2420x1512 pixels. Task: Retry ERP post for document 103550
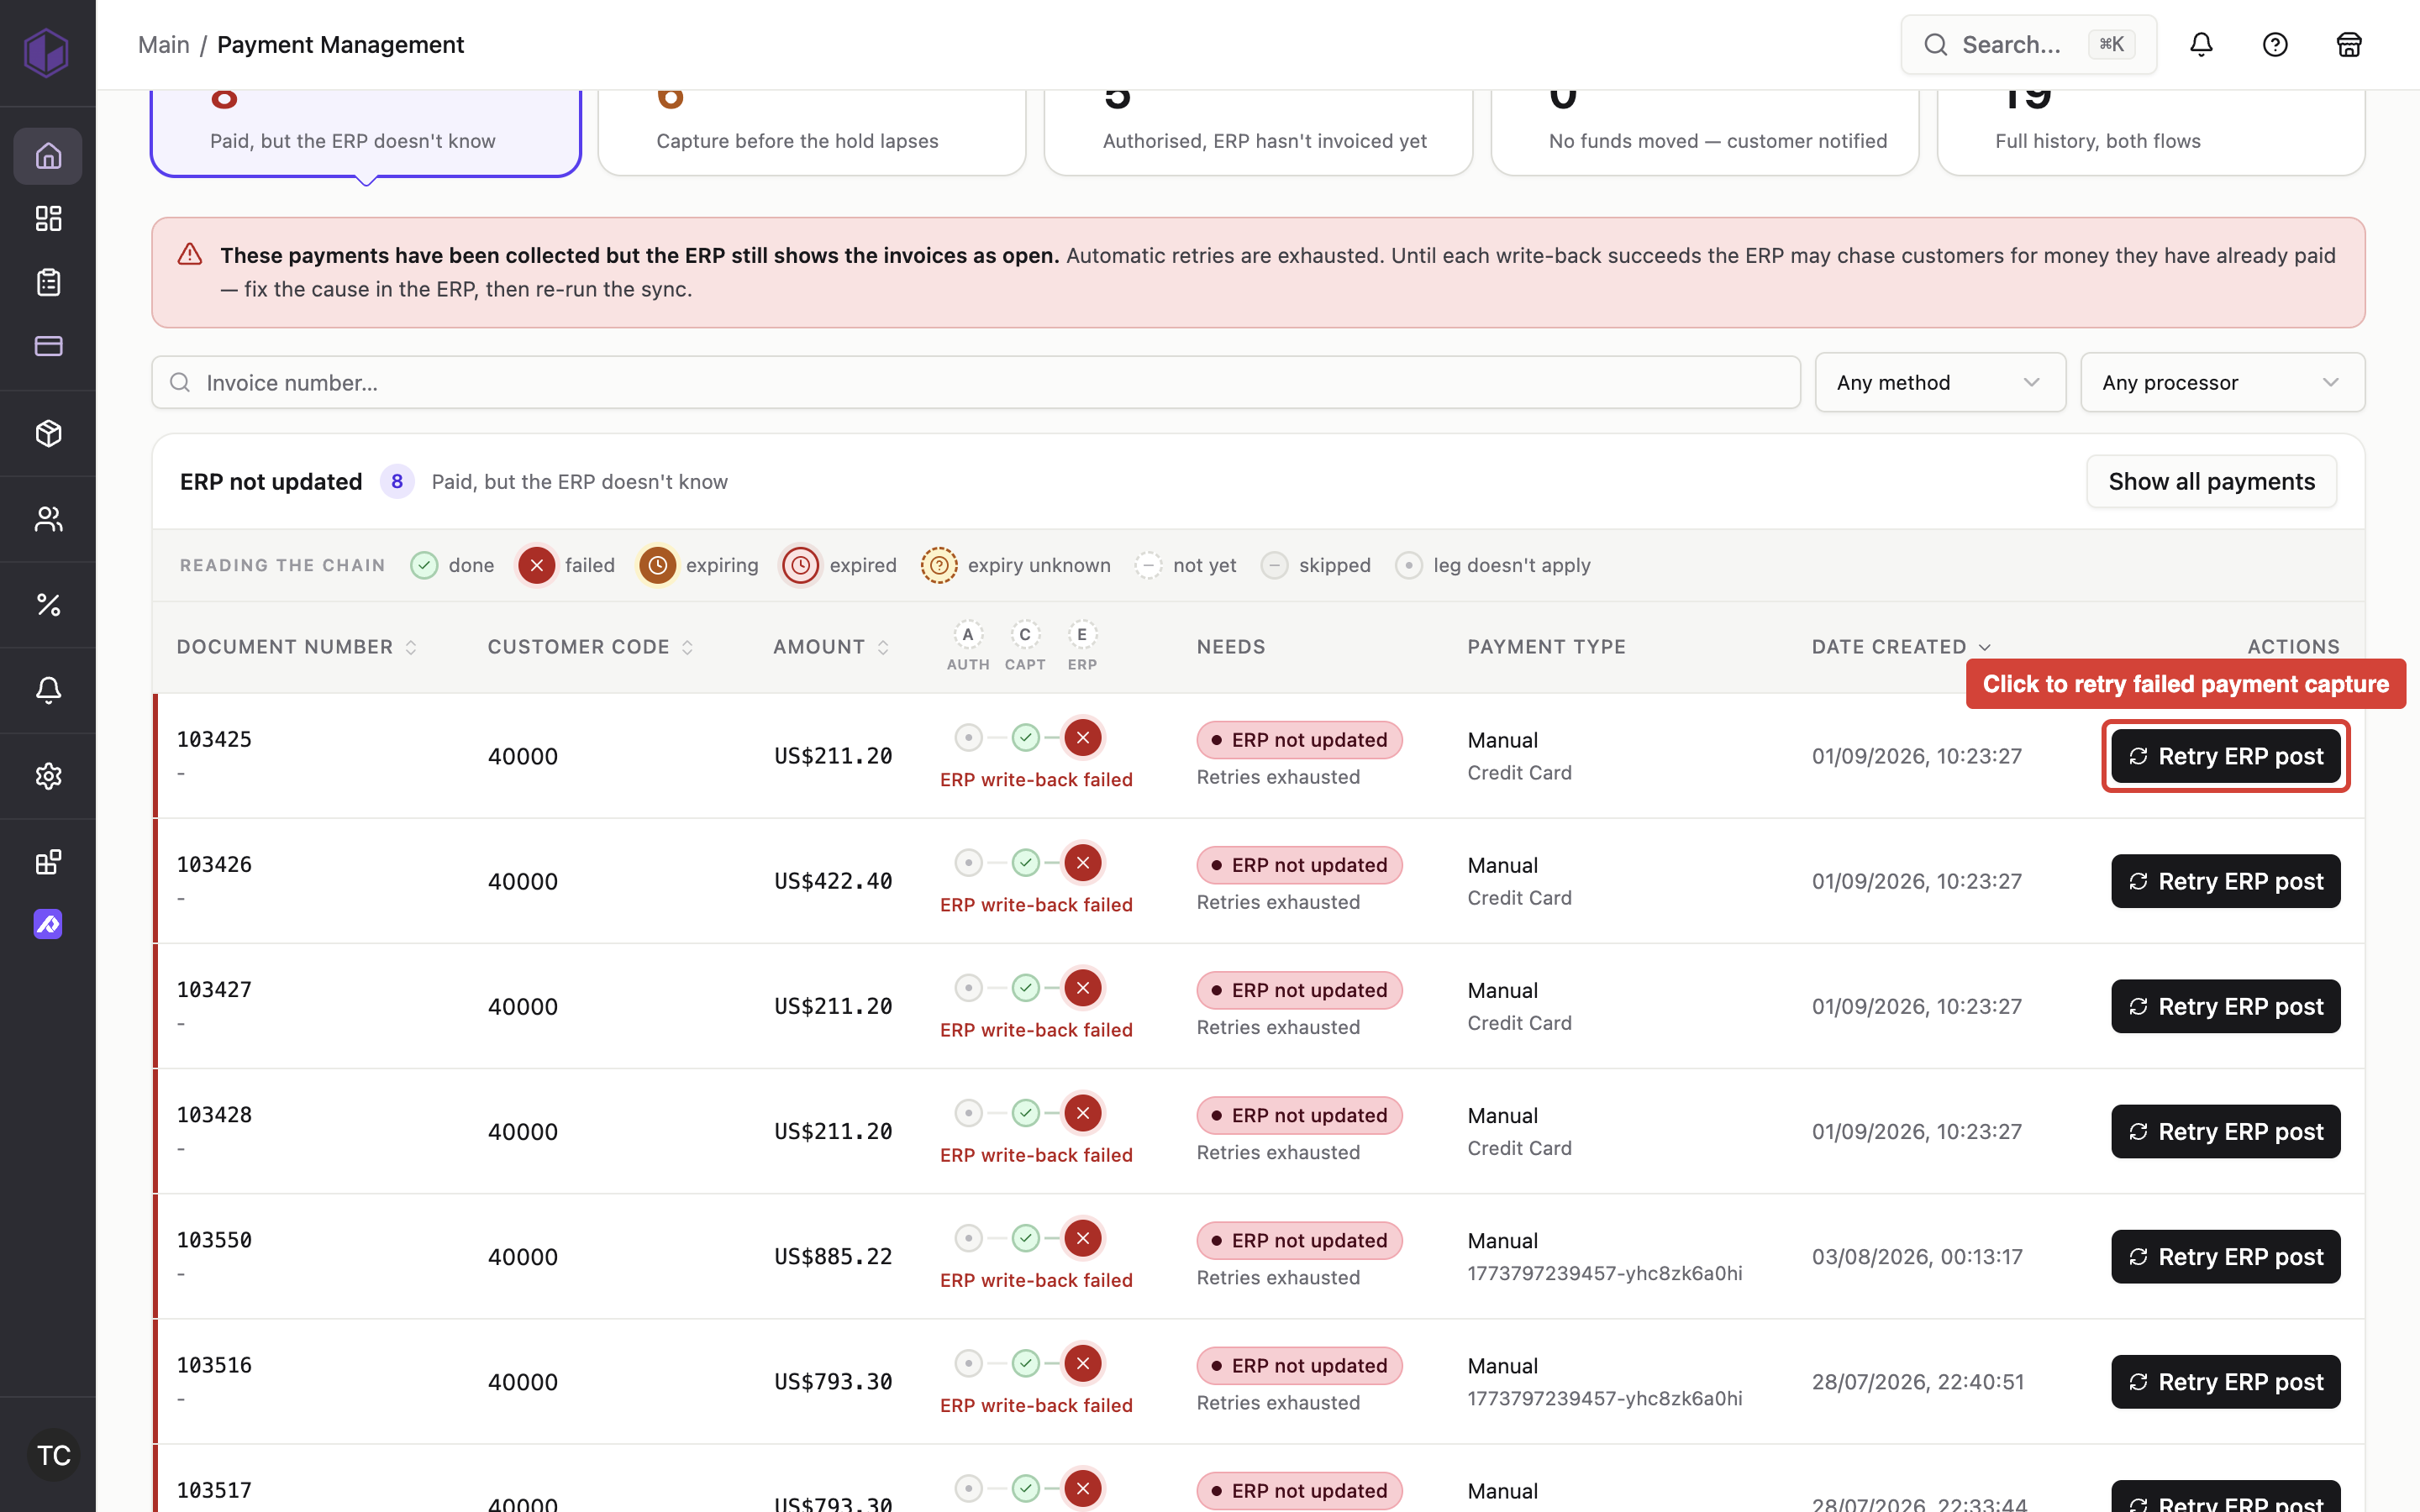click(x=2225, y=1256)
